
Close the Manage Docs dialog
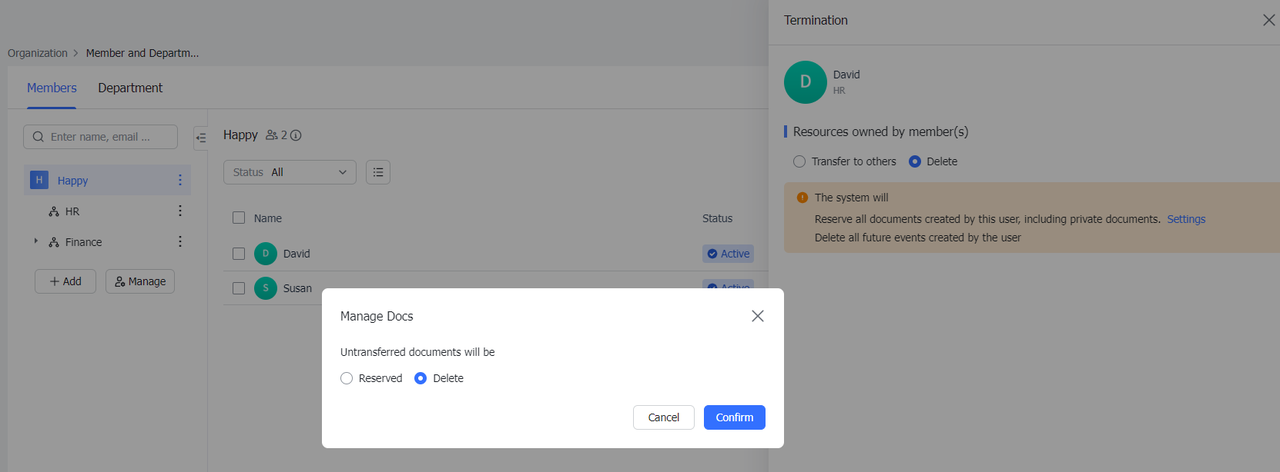757,316
